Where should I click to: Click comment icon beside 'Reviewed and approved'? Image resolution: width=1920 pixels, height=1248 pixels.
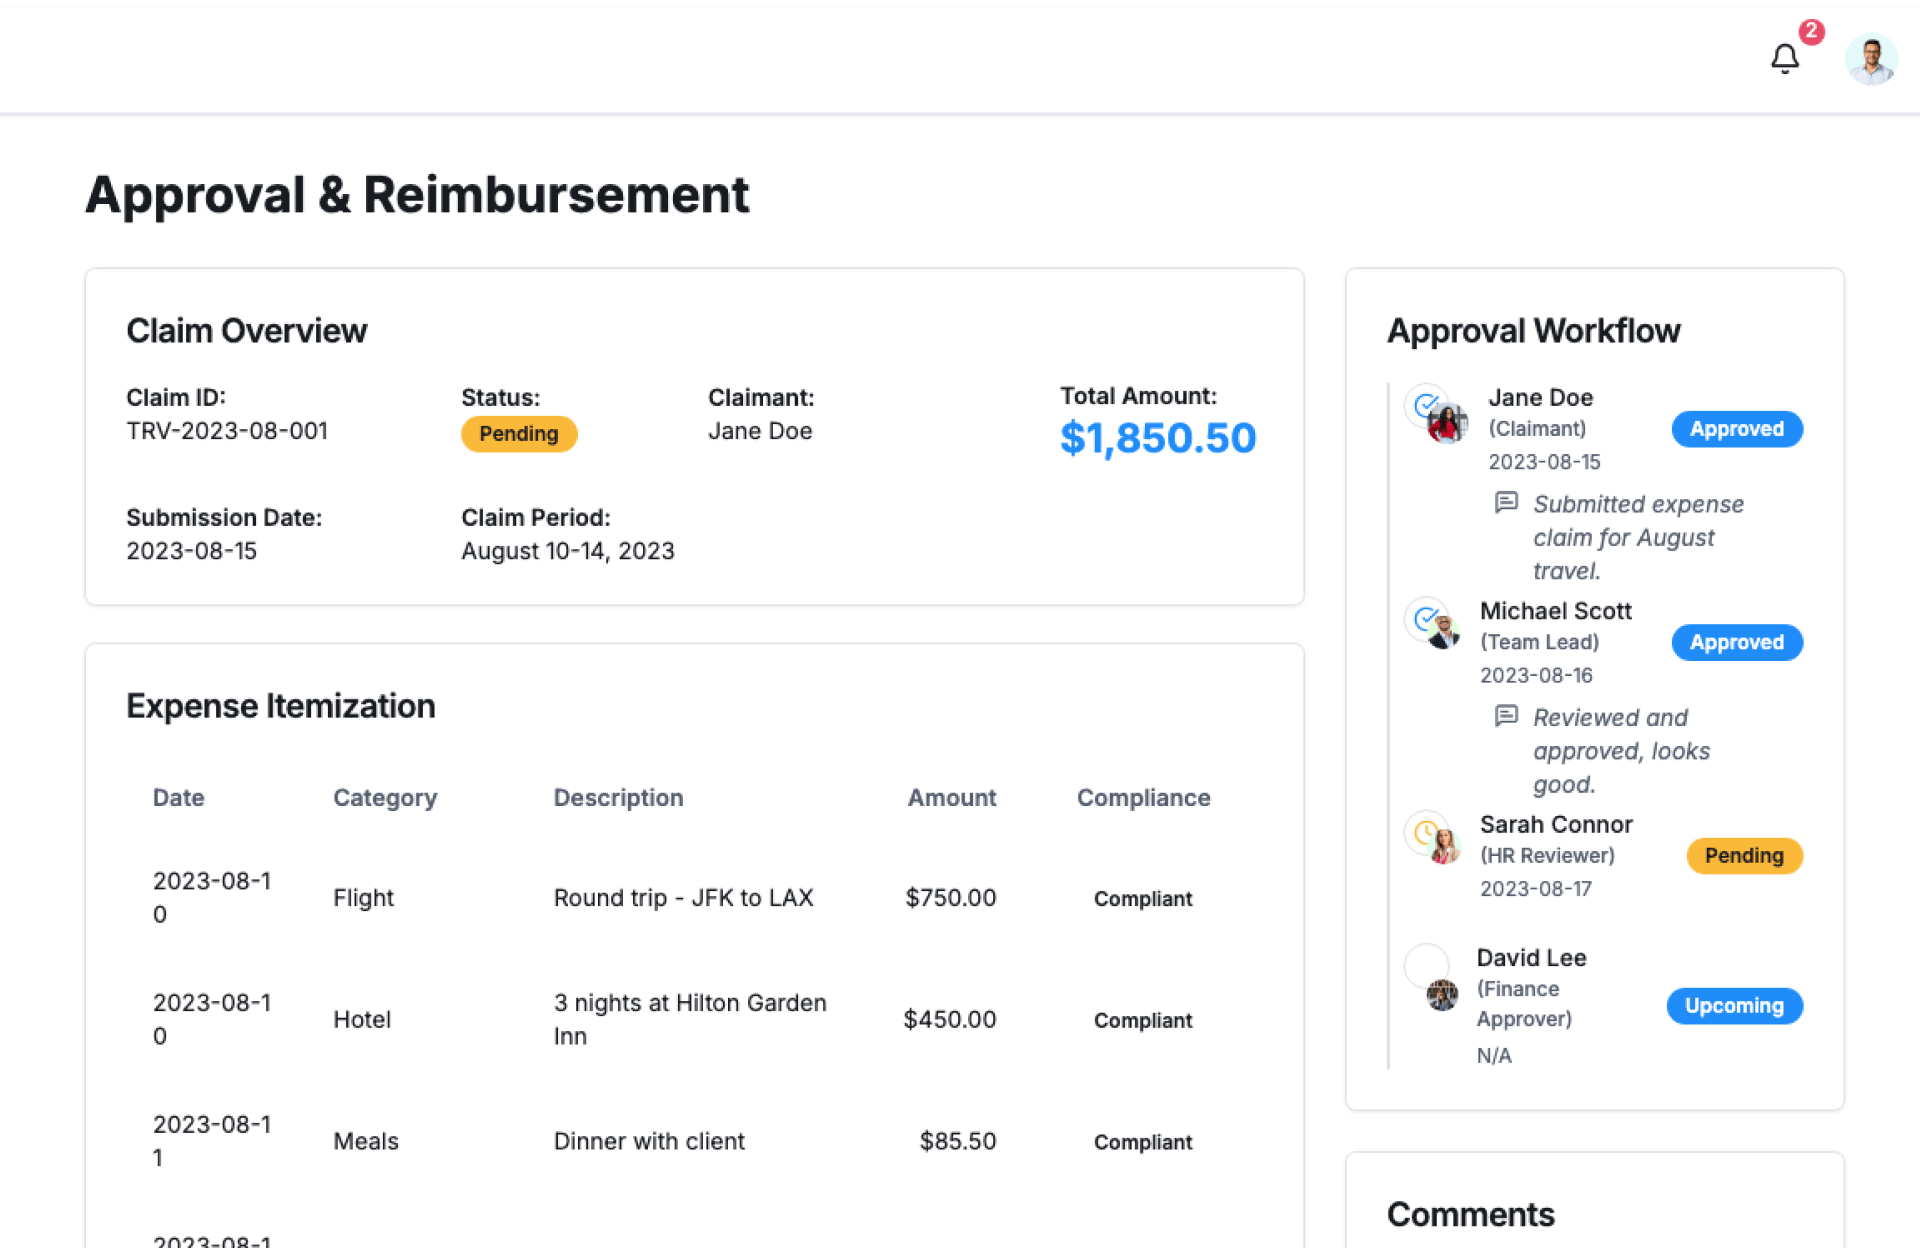[1506, 716]
